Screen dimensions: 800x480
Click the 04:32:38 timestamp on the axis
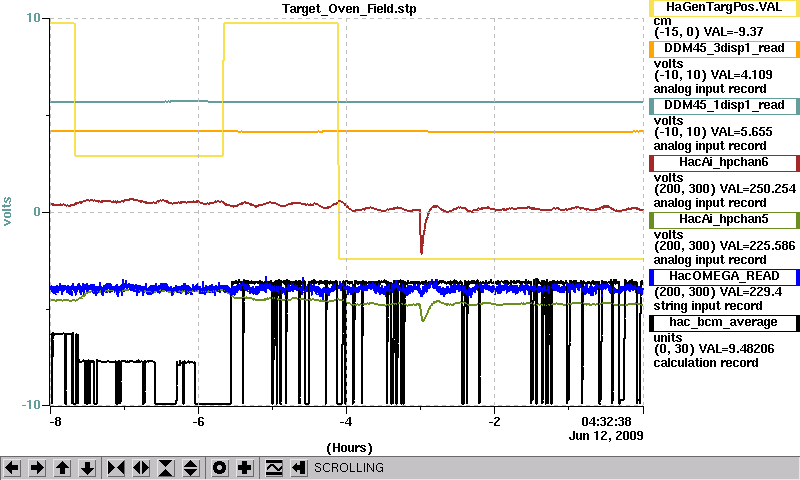(606, 422)
